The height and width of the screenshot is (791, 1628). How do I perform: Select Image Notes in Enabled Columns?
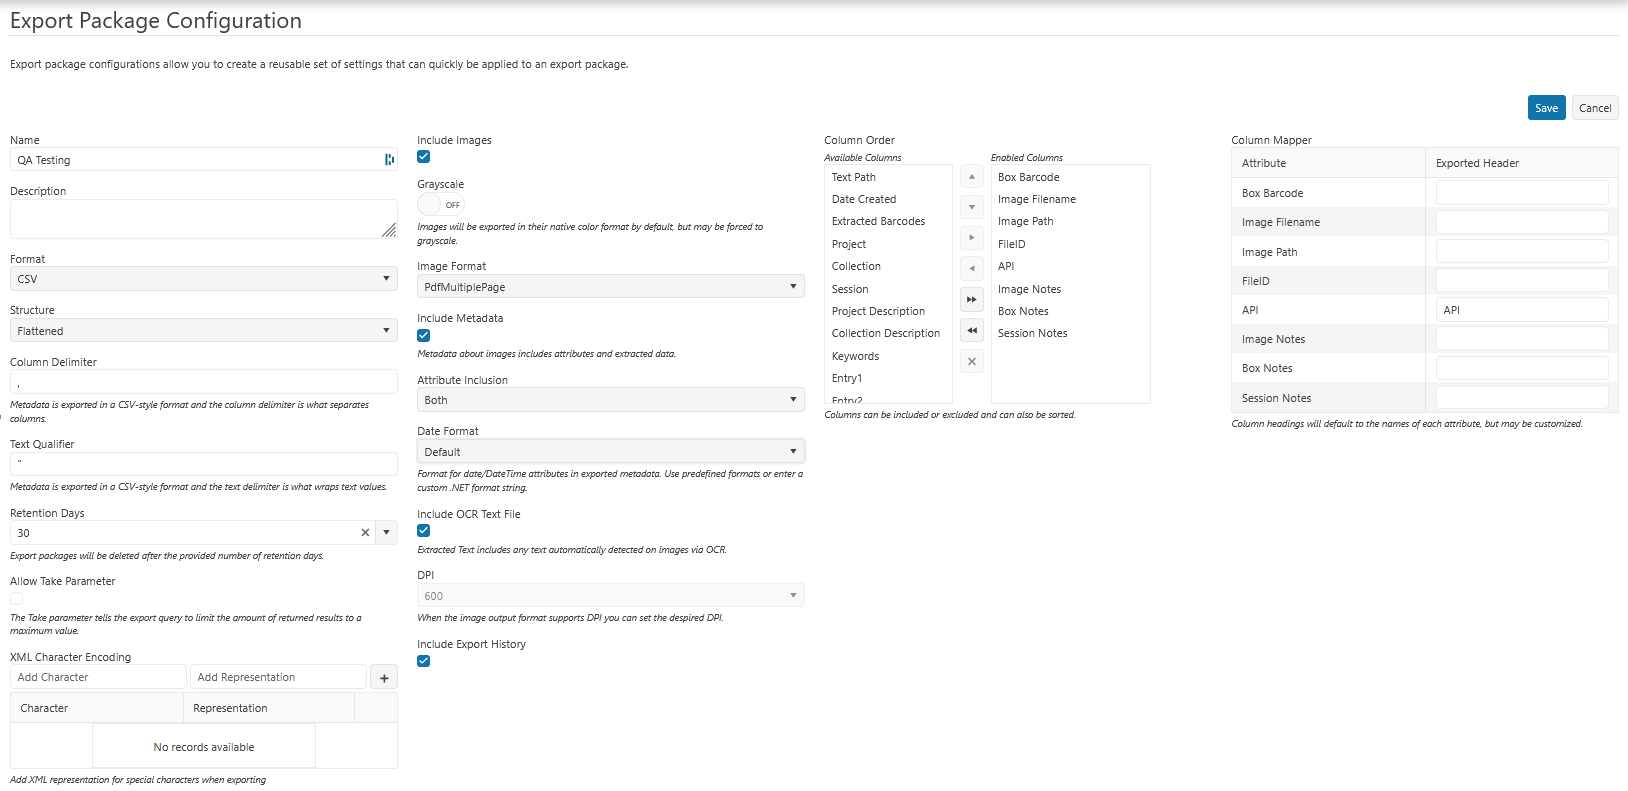coord(1029,289)
